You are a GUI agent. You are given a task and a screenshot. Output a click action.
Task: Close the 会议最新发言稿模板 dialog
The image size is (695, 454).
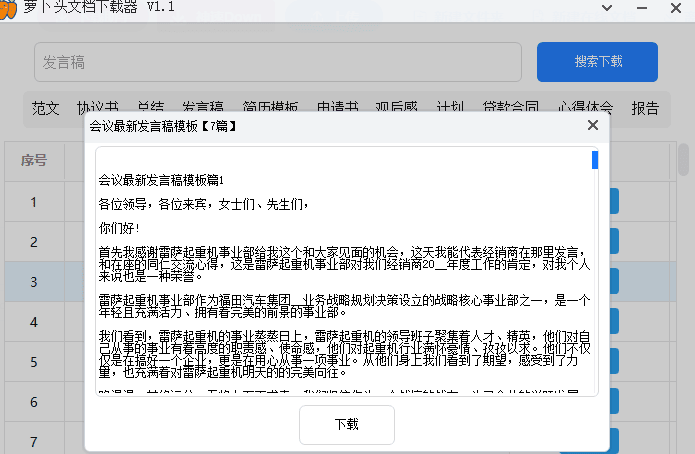[593, 126]
